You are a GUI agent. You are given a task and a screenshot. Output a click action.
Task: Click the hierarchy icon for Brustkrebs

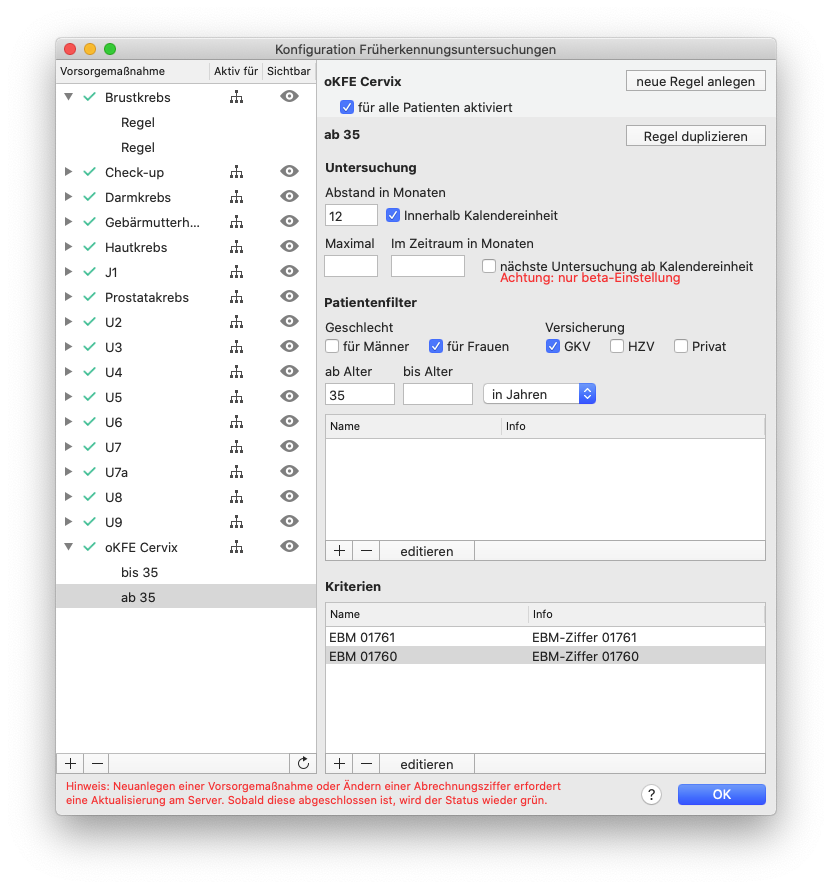coord(236,97)
